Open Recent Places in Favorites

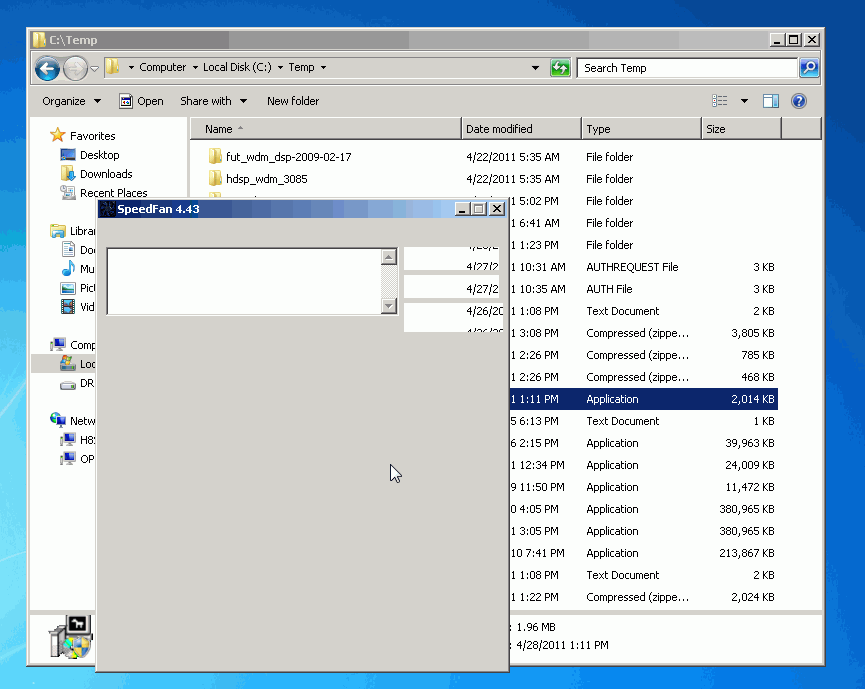[x=114, y=193]
